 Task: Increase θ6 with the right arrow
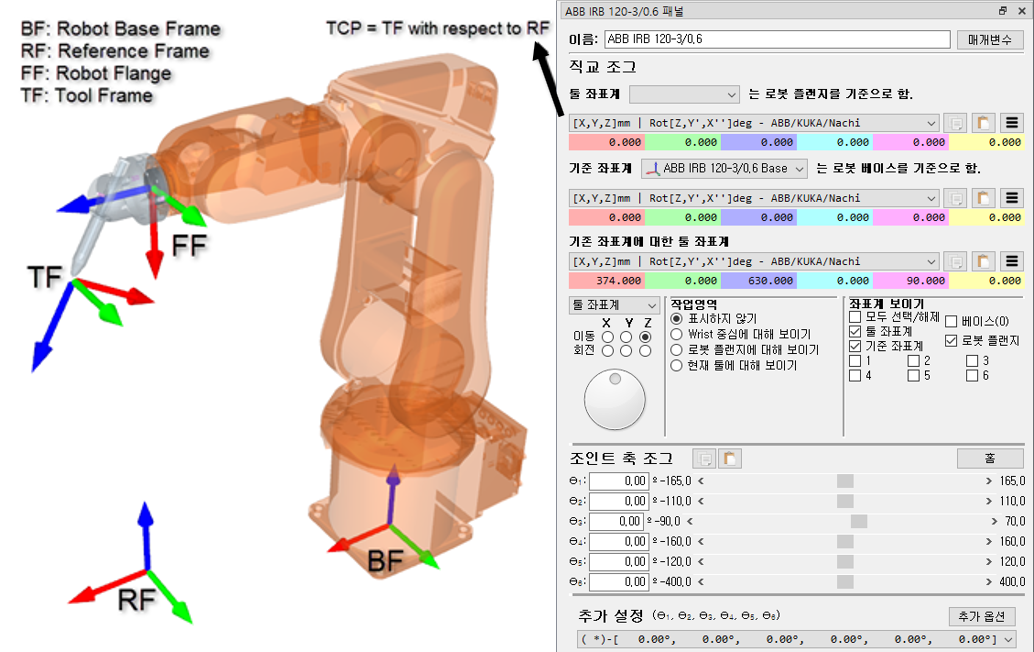tap(988, 582)
